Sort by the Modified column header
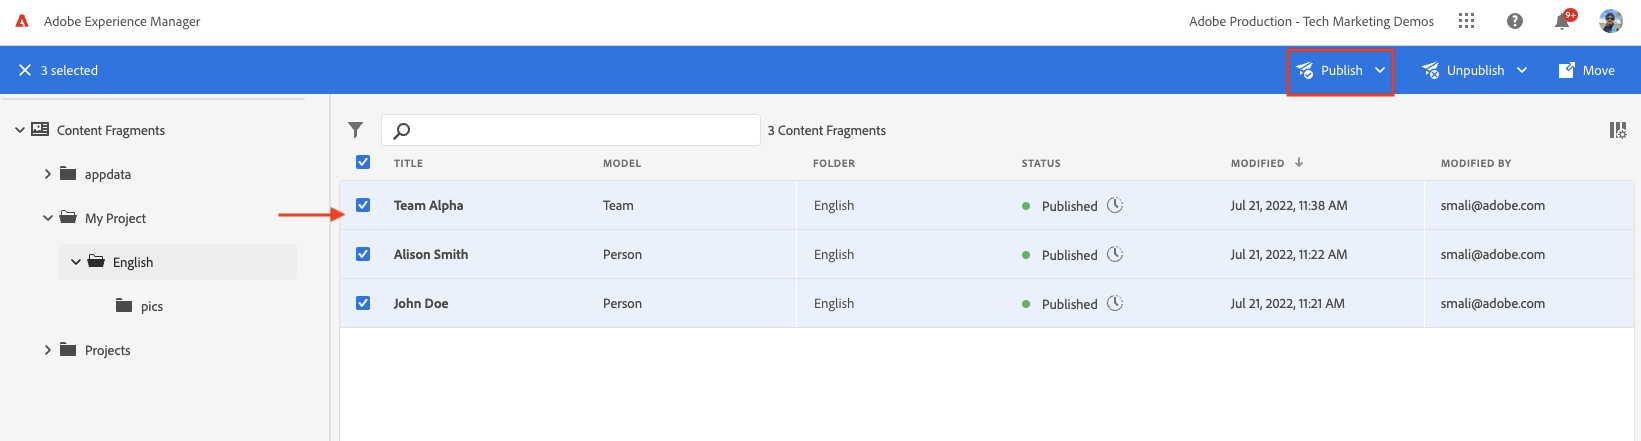This screenshot has width=1641, height=441. (x=1257, y=163)
